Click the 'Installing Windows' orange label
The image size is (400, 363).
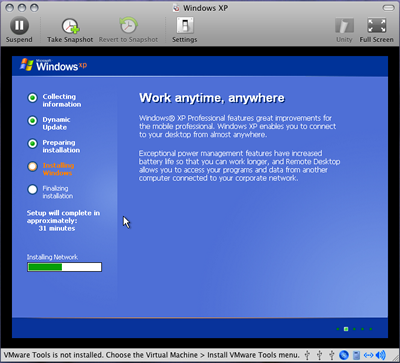[58, 169]
